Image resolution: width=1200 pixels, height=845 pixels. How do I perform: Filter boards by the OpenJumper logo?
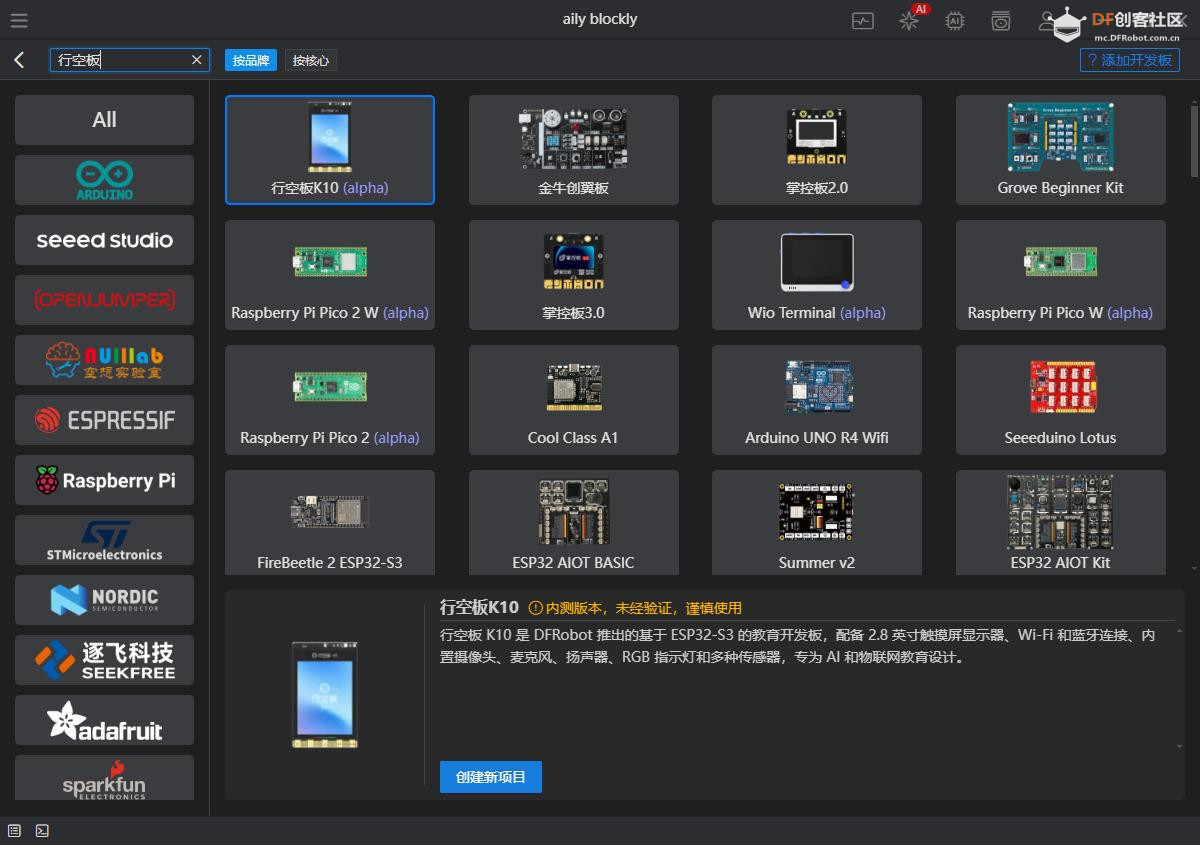click(104, 300)
